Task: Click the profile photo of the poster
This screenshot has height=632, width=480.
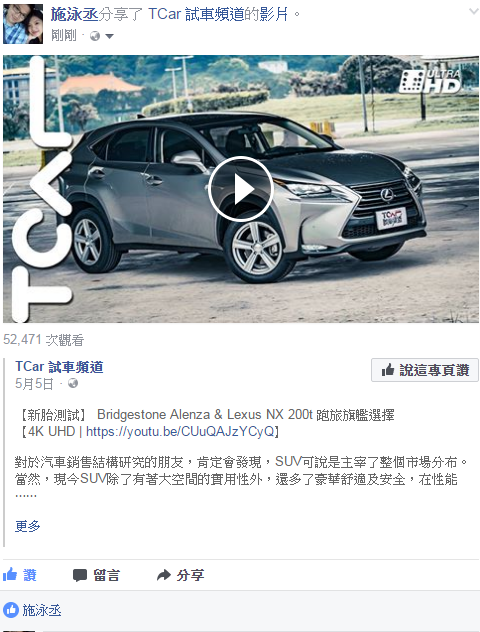Action: [23, 24]
